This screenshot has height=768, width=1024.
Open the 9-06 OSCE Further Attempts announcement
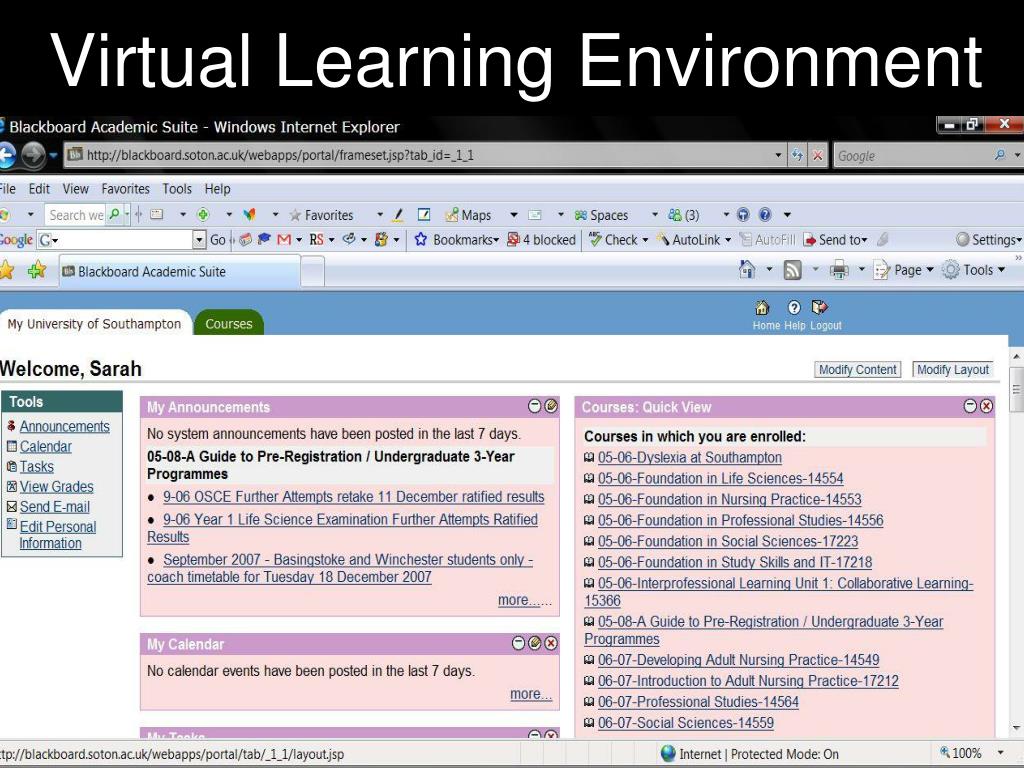(353, 496)
